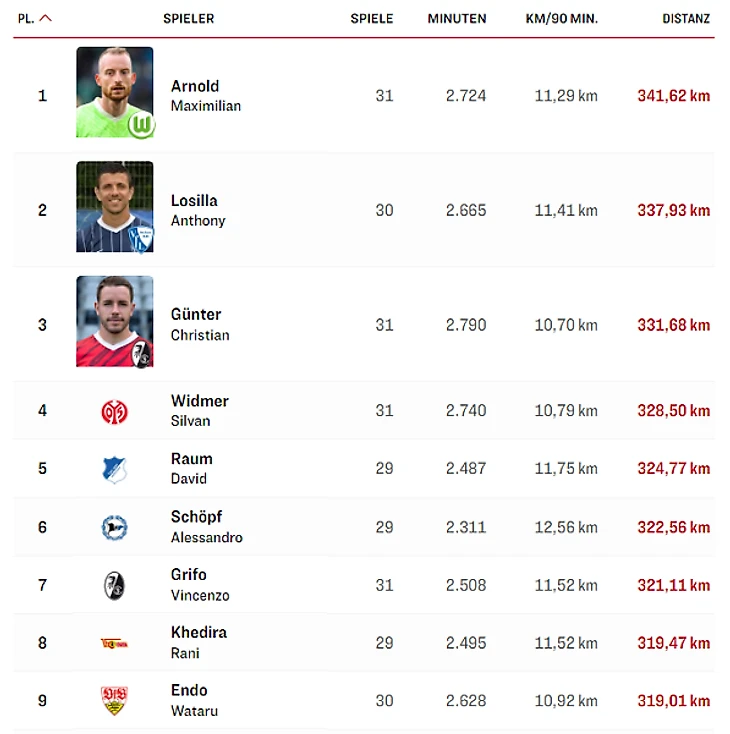Viewport: 730px width, 734px height.
Task: Sort by Distanz column header
Action: pyautogui.click(x=686, y=18)
